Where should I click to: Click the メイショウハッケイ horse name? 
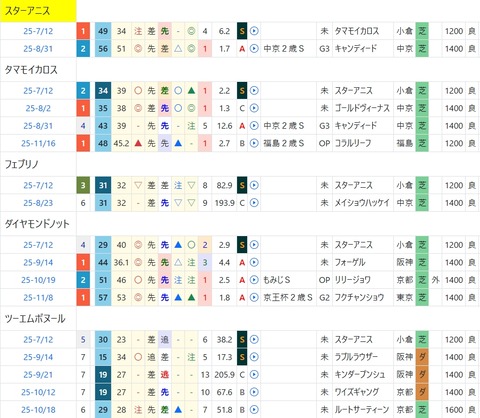click(x=362, y=203)
